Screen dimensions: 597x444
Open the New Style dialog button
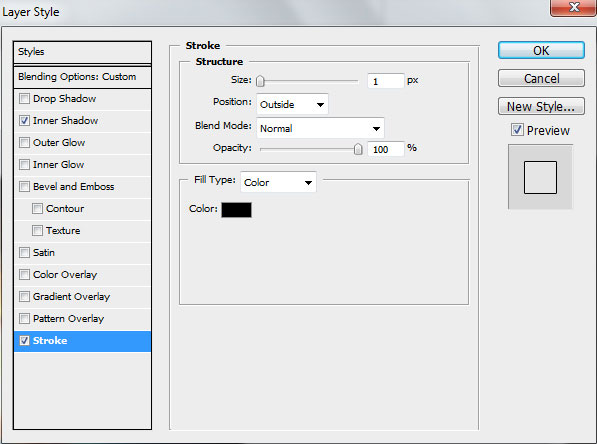(541, 106)
